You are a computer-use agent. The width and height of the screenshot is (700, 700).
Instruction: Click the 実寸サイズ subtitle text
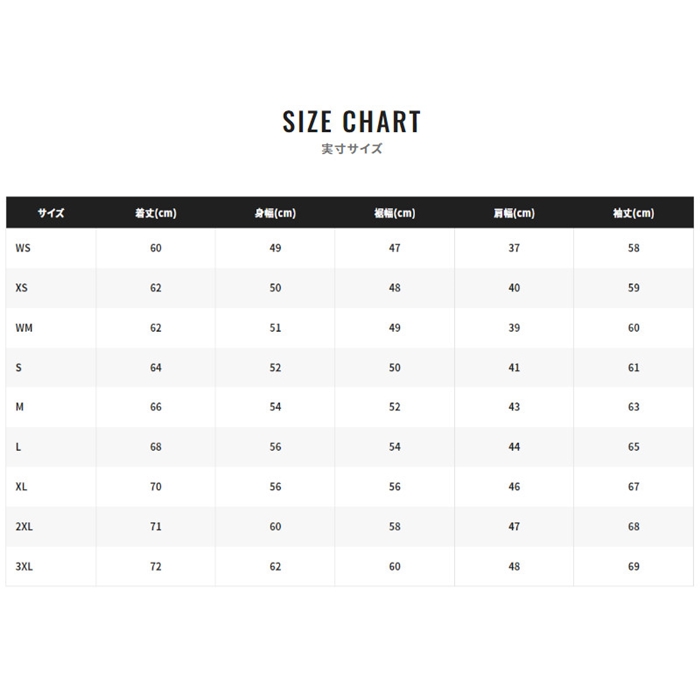click(351, 149)
